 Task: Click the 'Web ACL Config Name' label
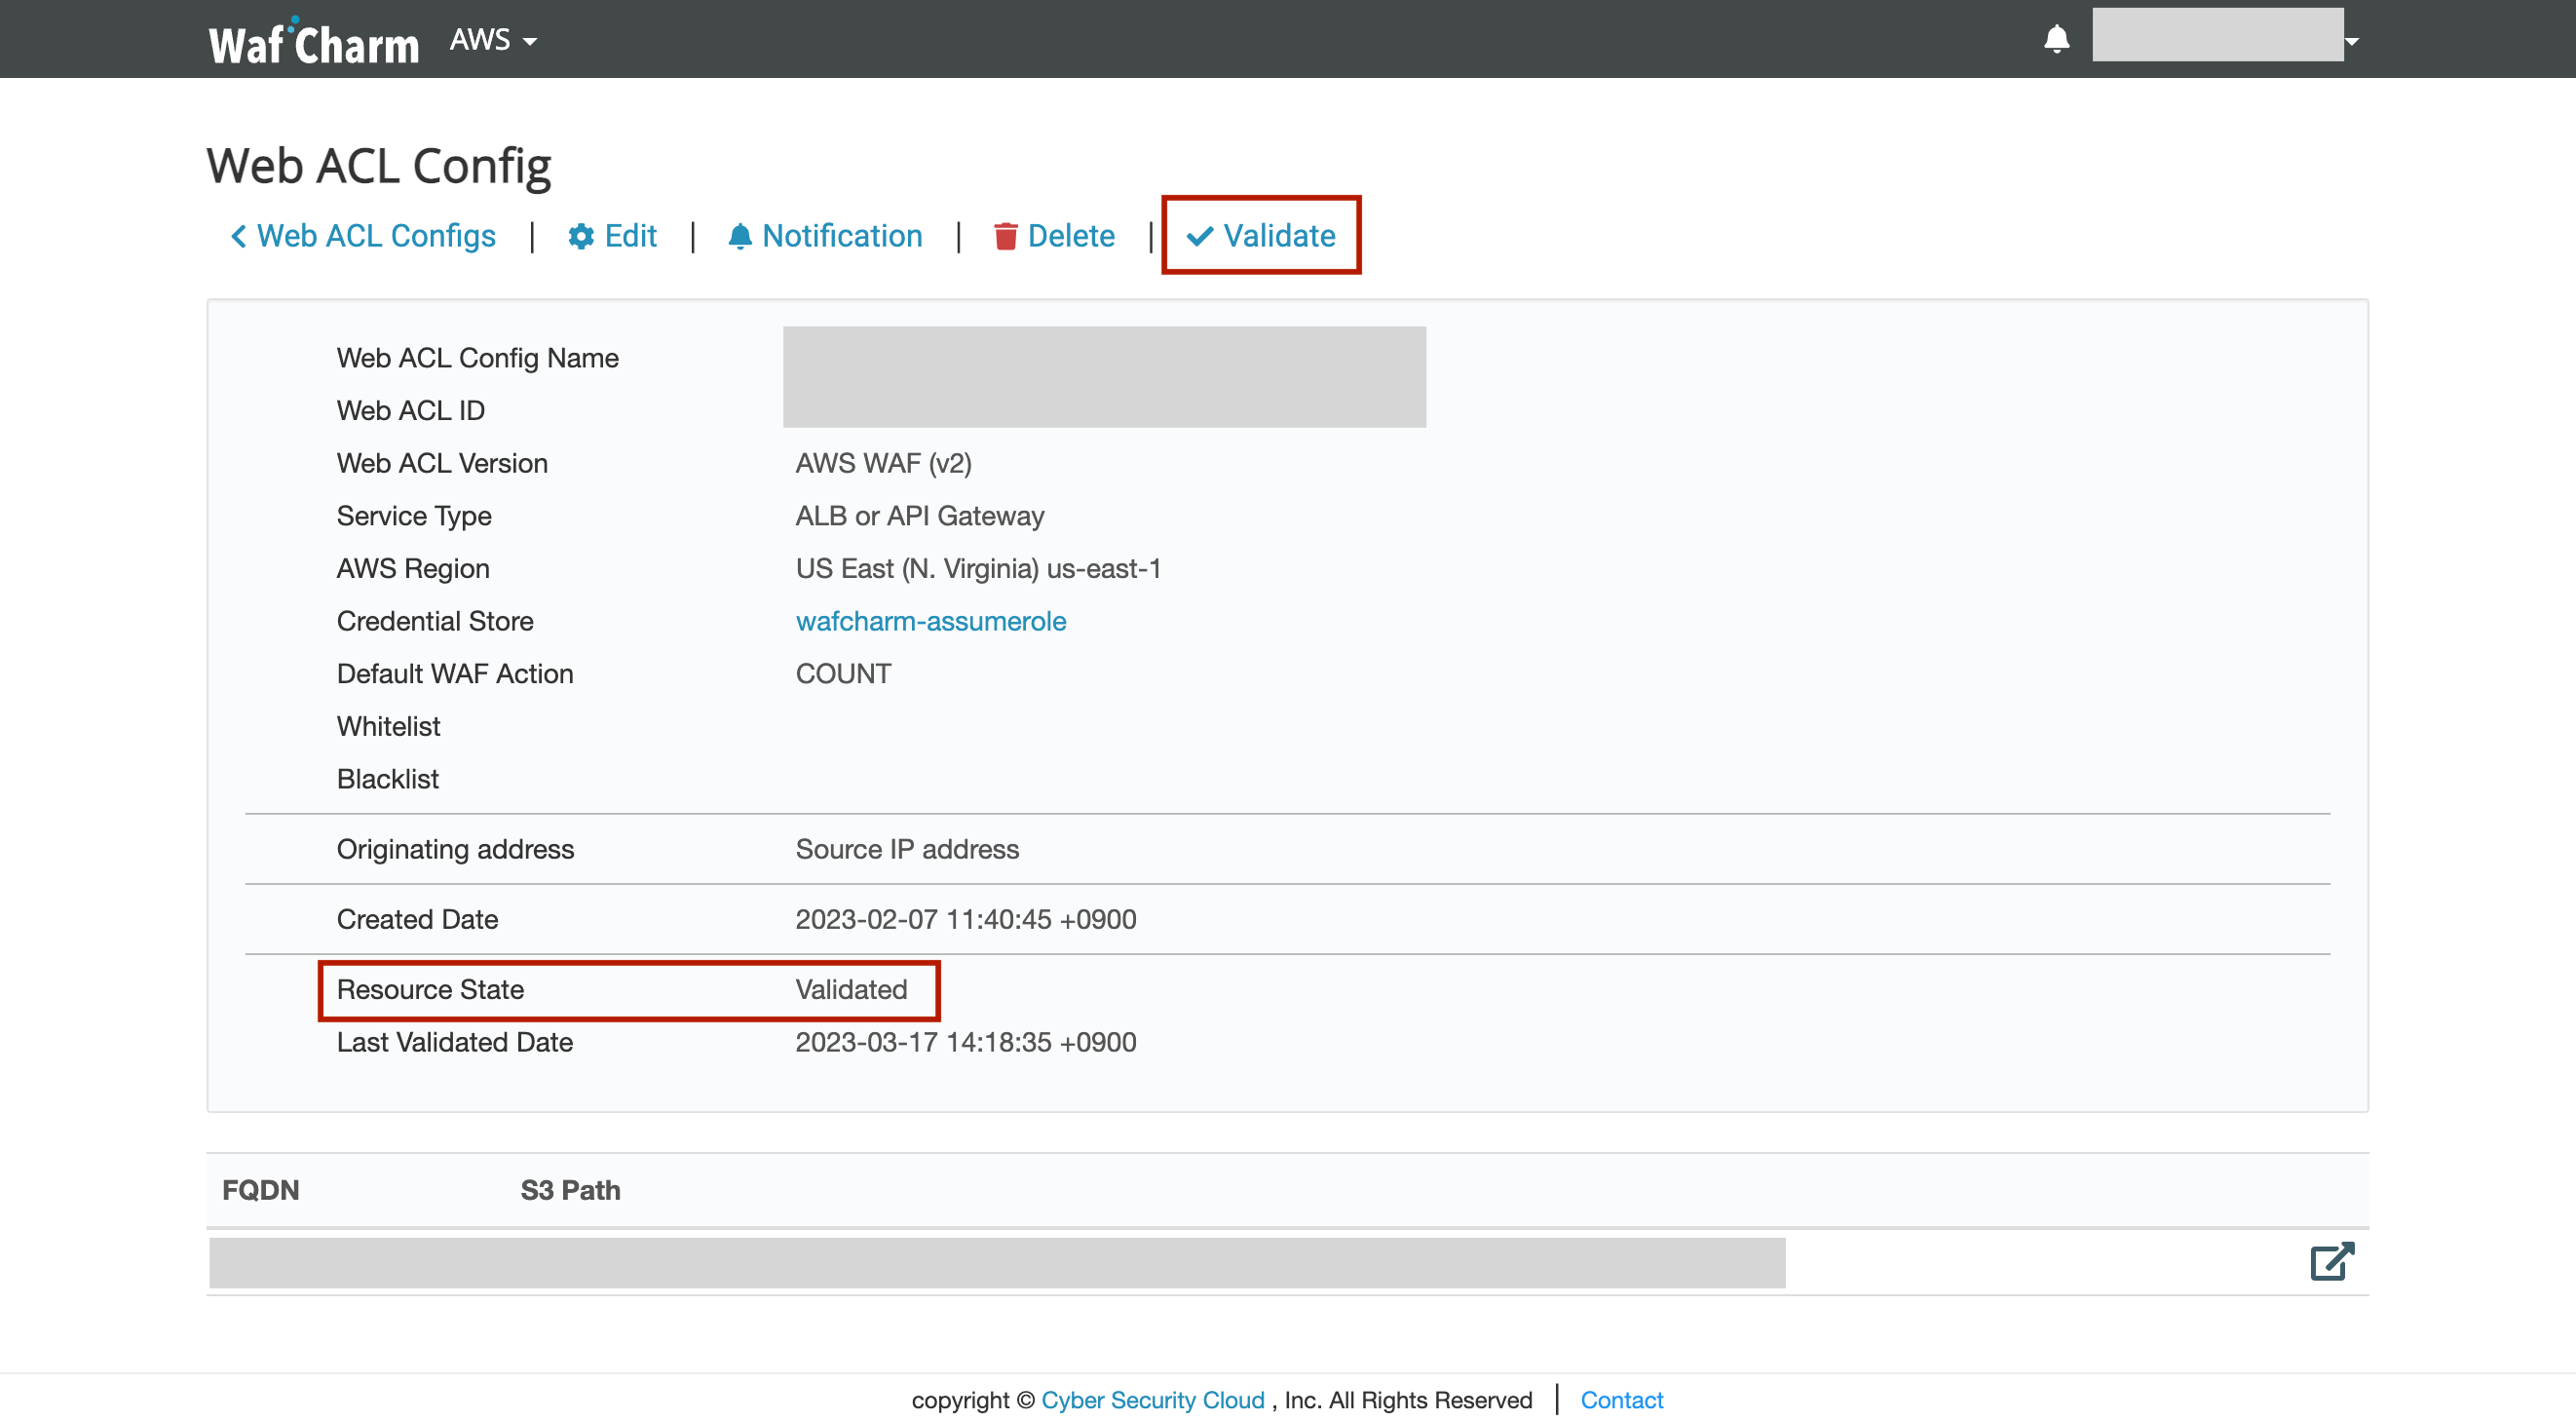click(x=477, y=358)
